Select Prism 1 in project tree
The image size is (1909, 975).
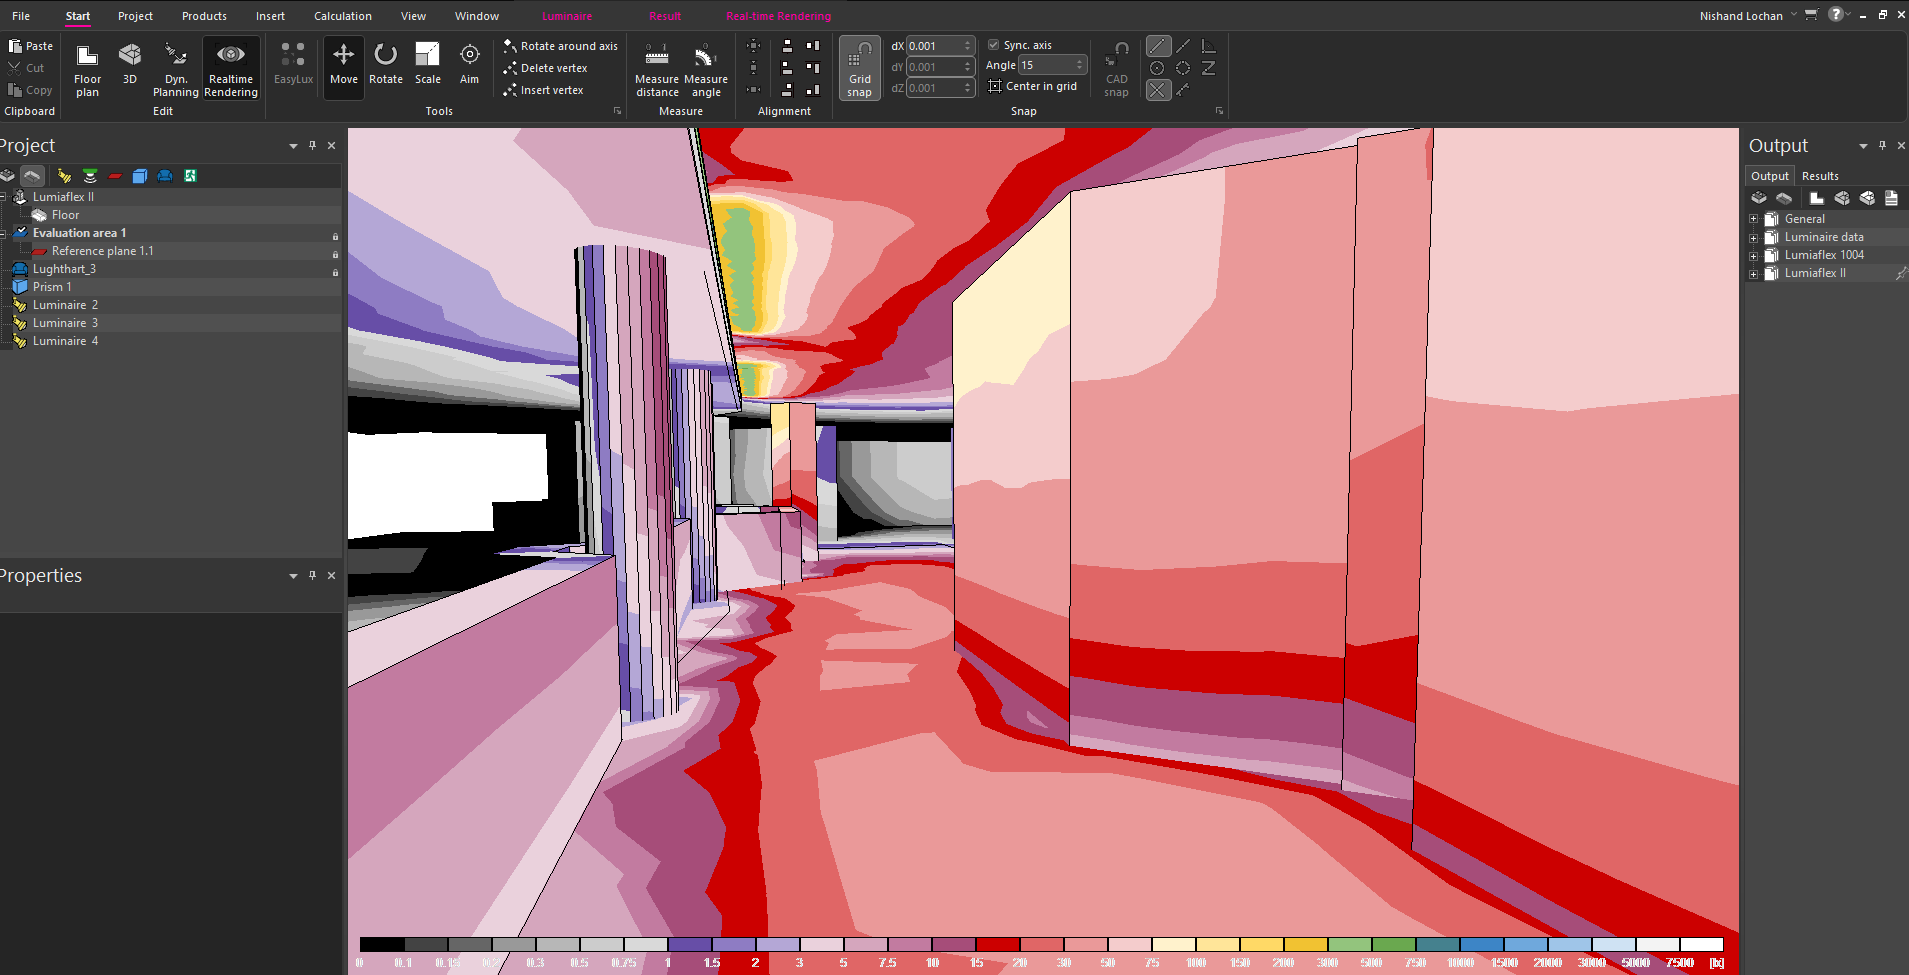[x=52, y=287]
